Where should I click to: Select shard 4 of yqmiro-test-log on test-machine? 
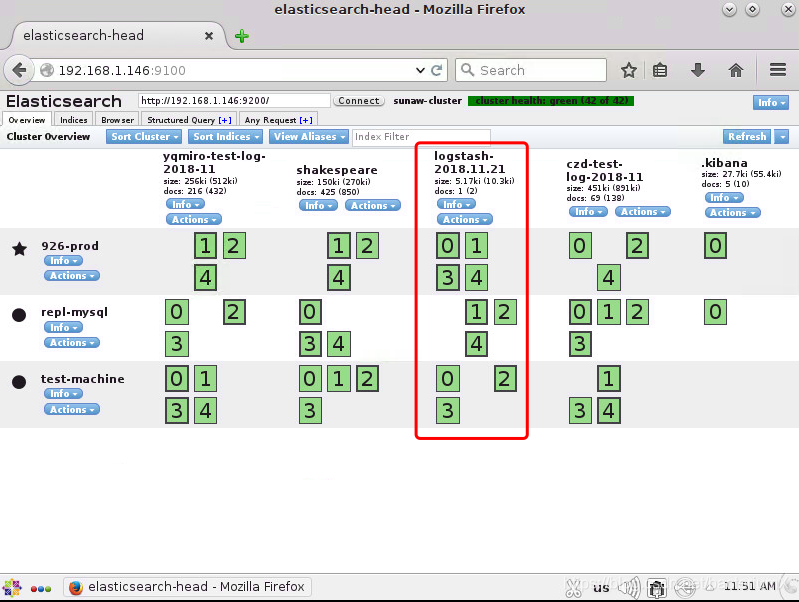coord(205,410)
